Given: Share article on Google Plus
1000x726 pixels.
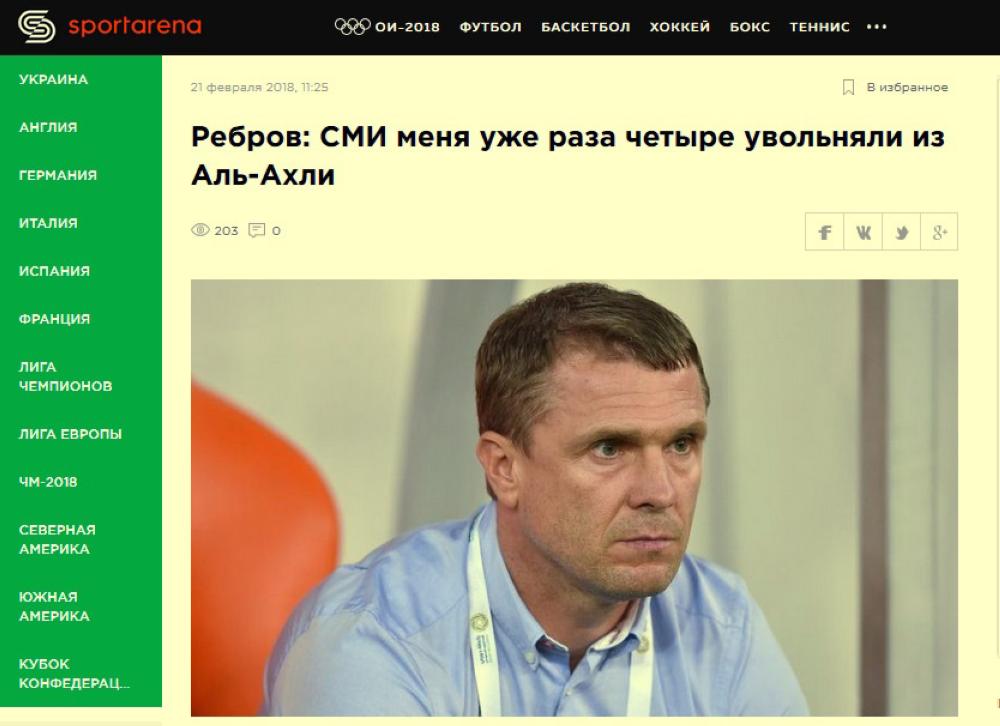Looking at the screenshot, I should 939,232.
